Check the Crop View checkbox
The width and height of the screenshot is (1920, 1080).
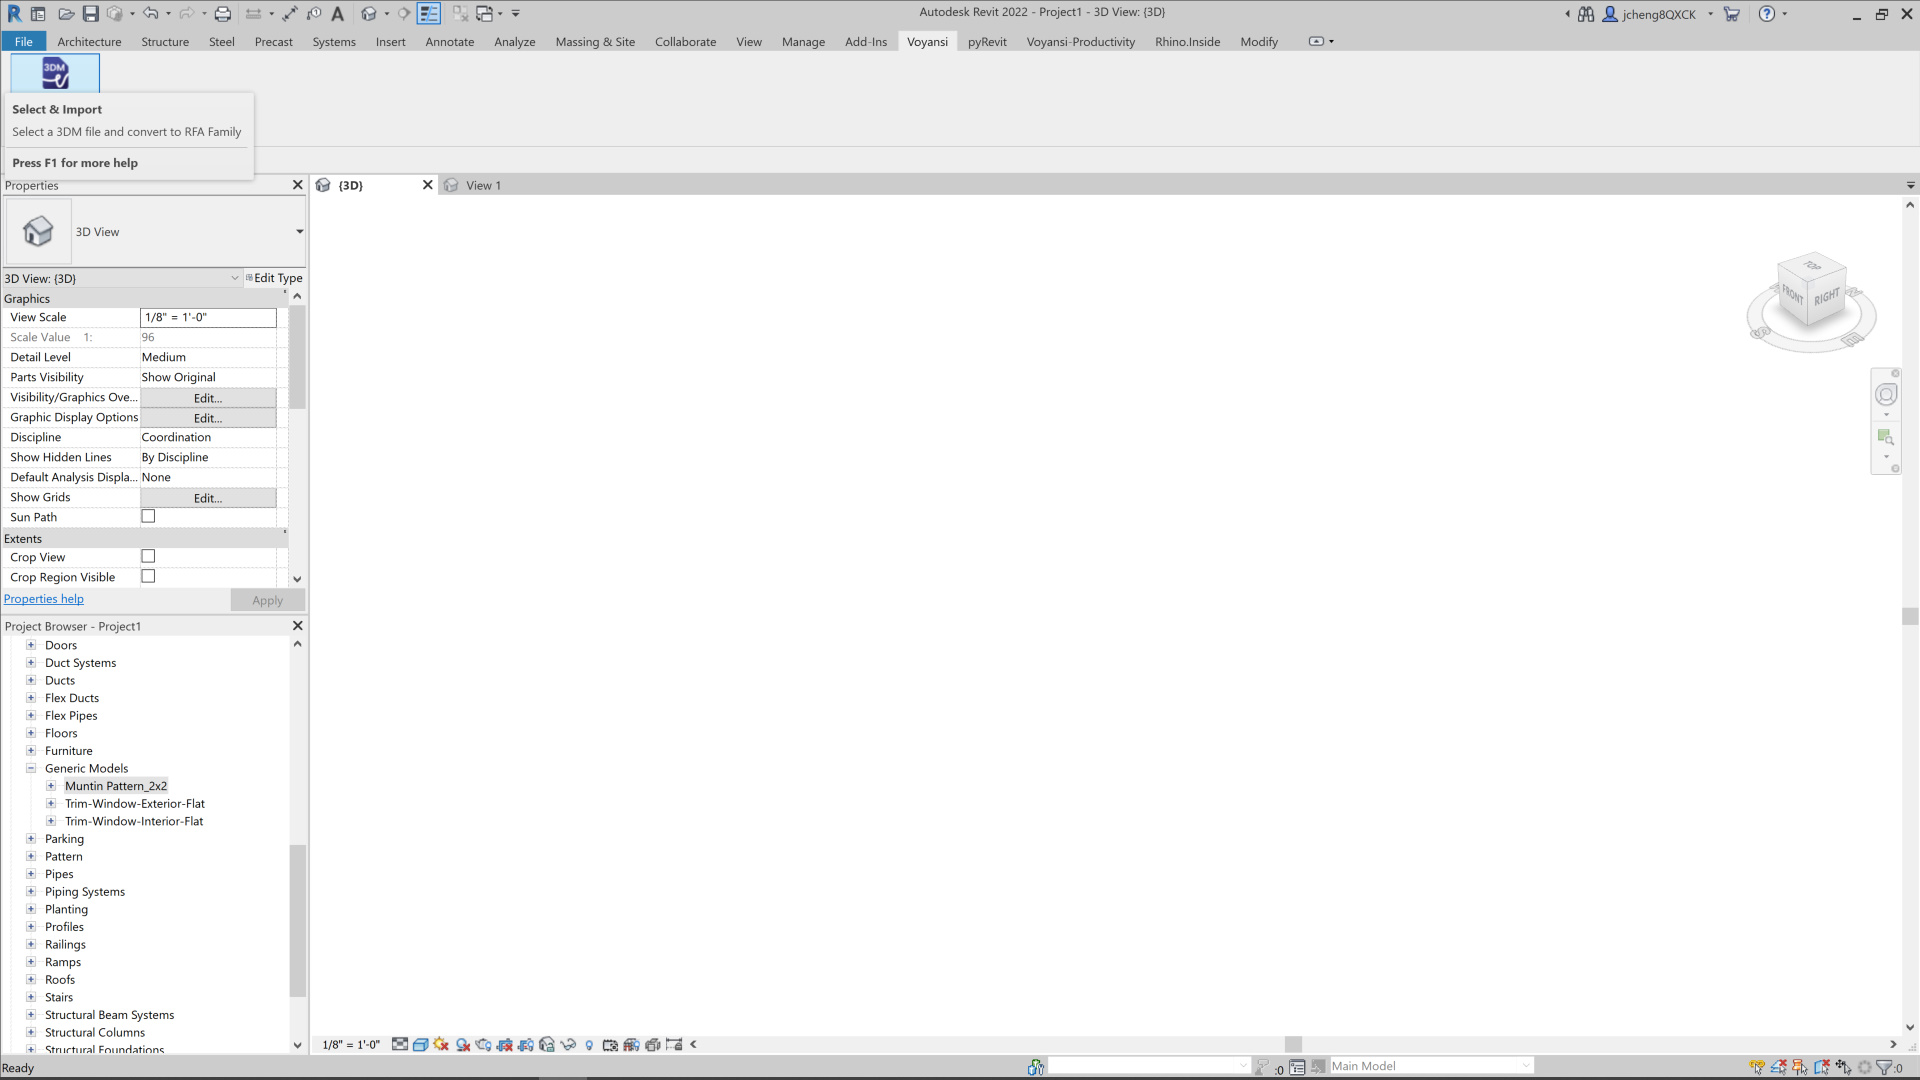(148, 557)
